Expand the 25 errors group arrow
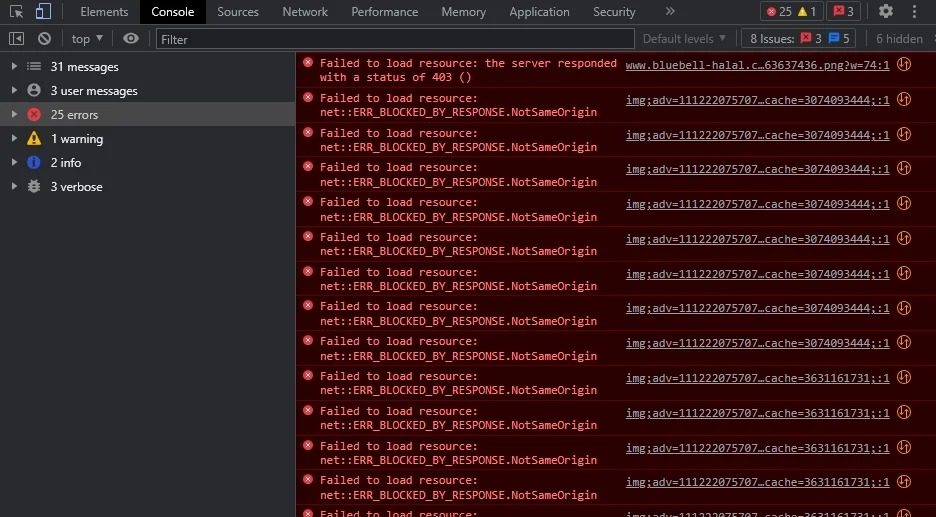 click(14, 114)
